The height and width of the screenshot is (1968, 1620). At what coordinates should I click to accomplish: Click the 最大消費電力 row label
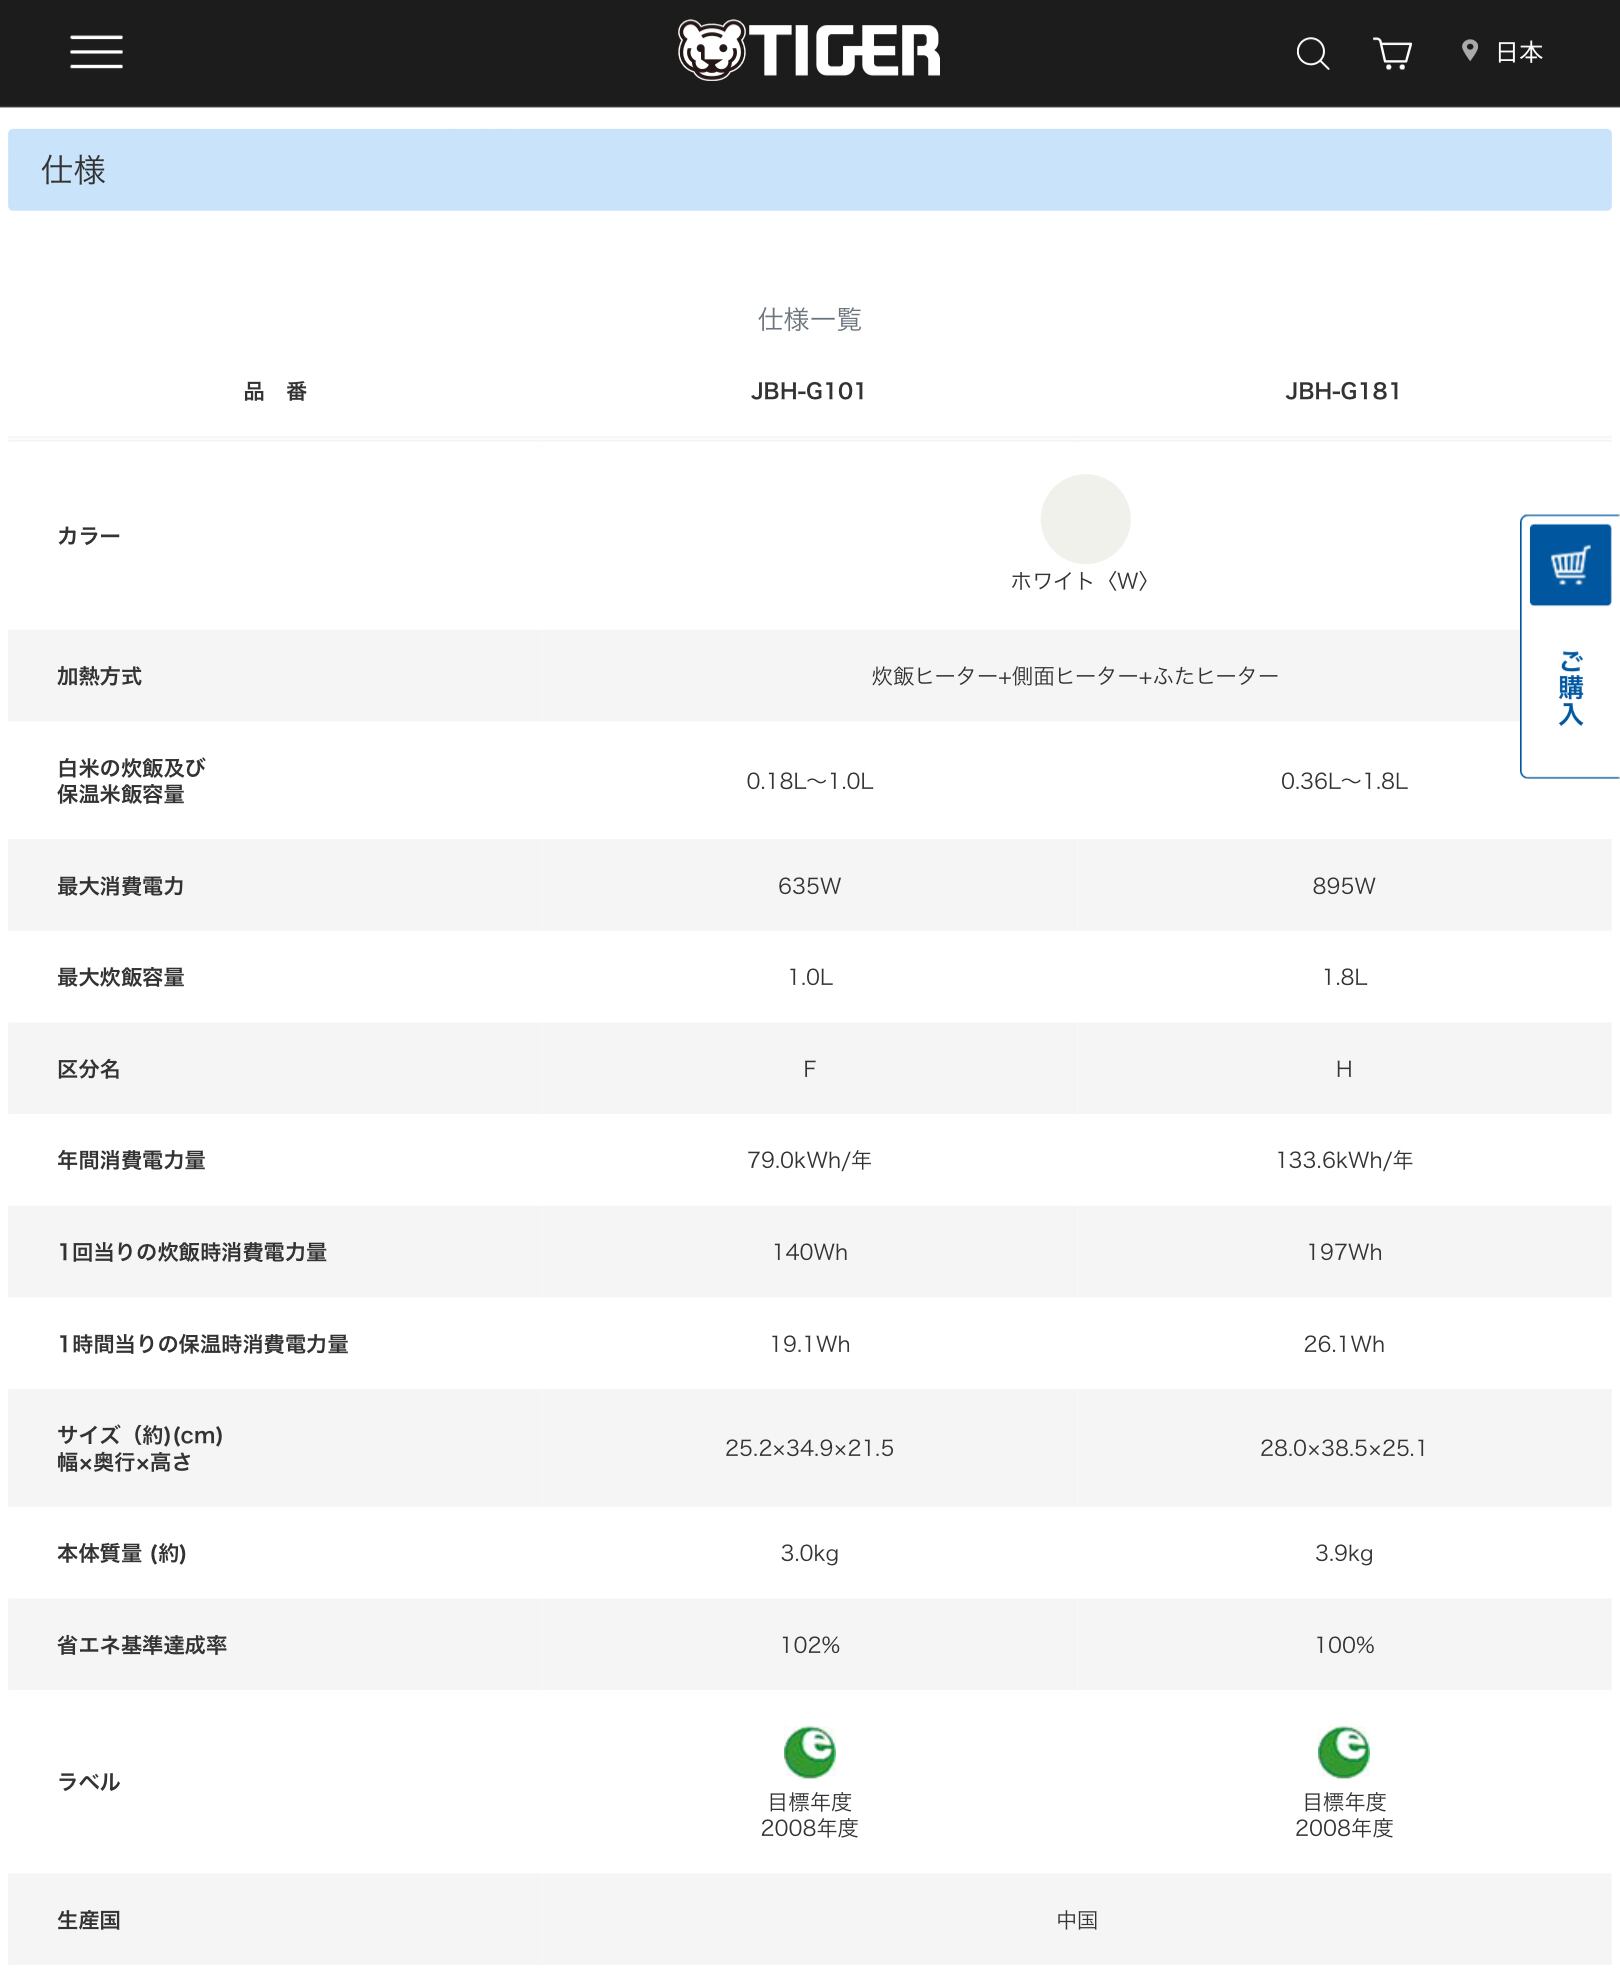point(120,886)
